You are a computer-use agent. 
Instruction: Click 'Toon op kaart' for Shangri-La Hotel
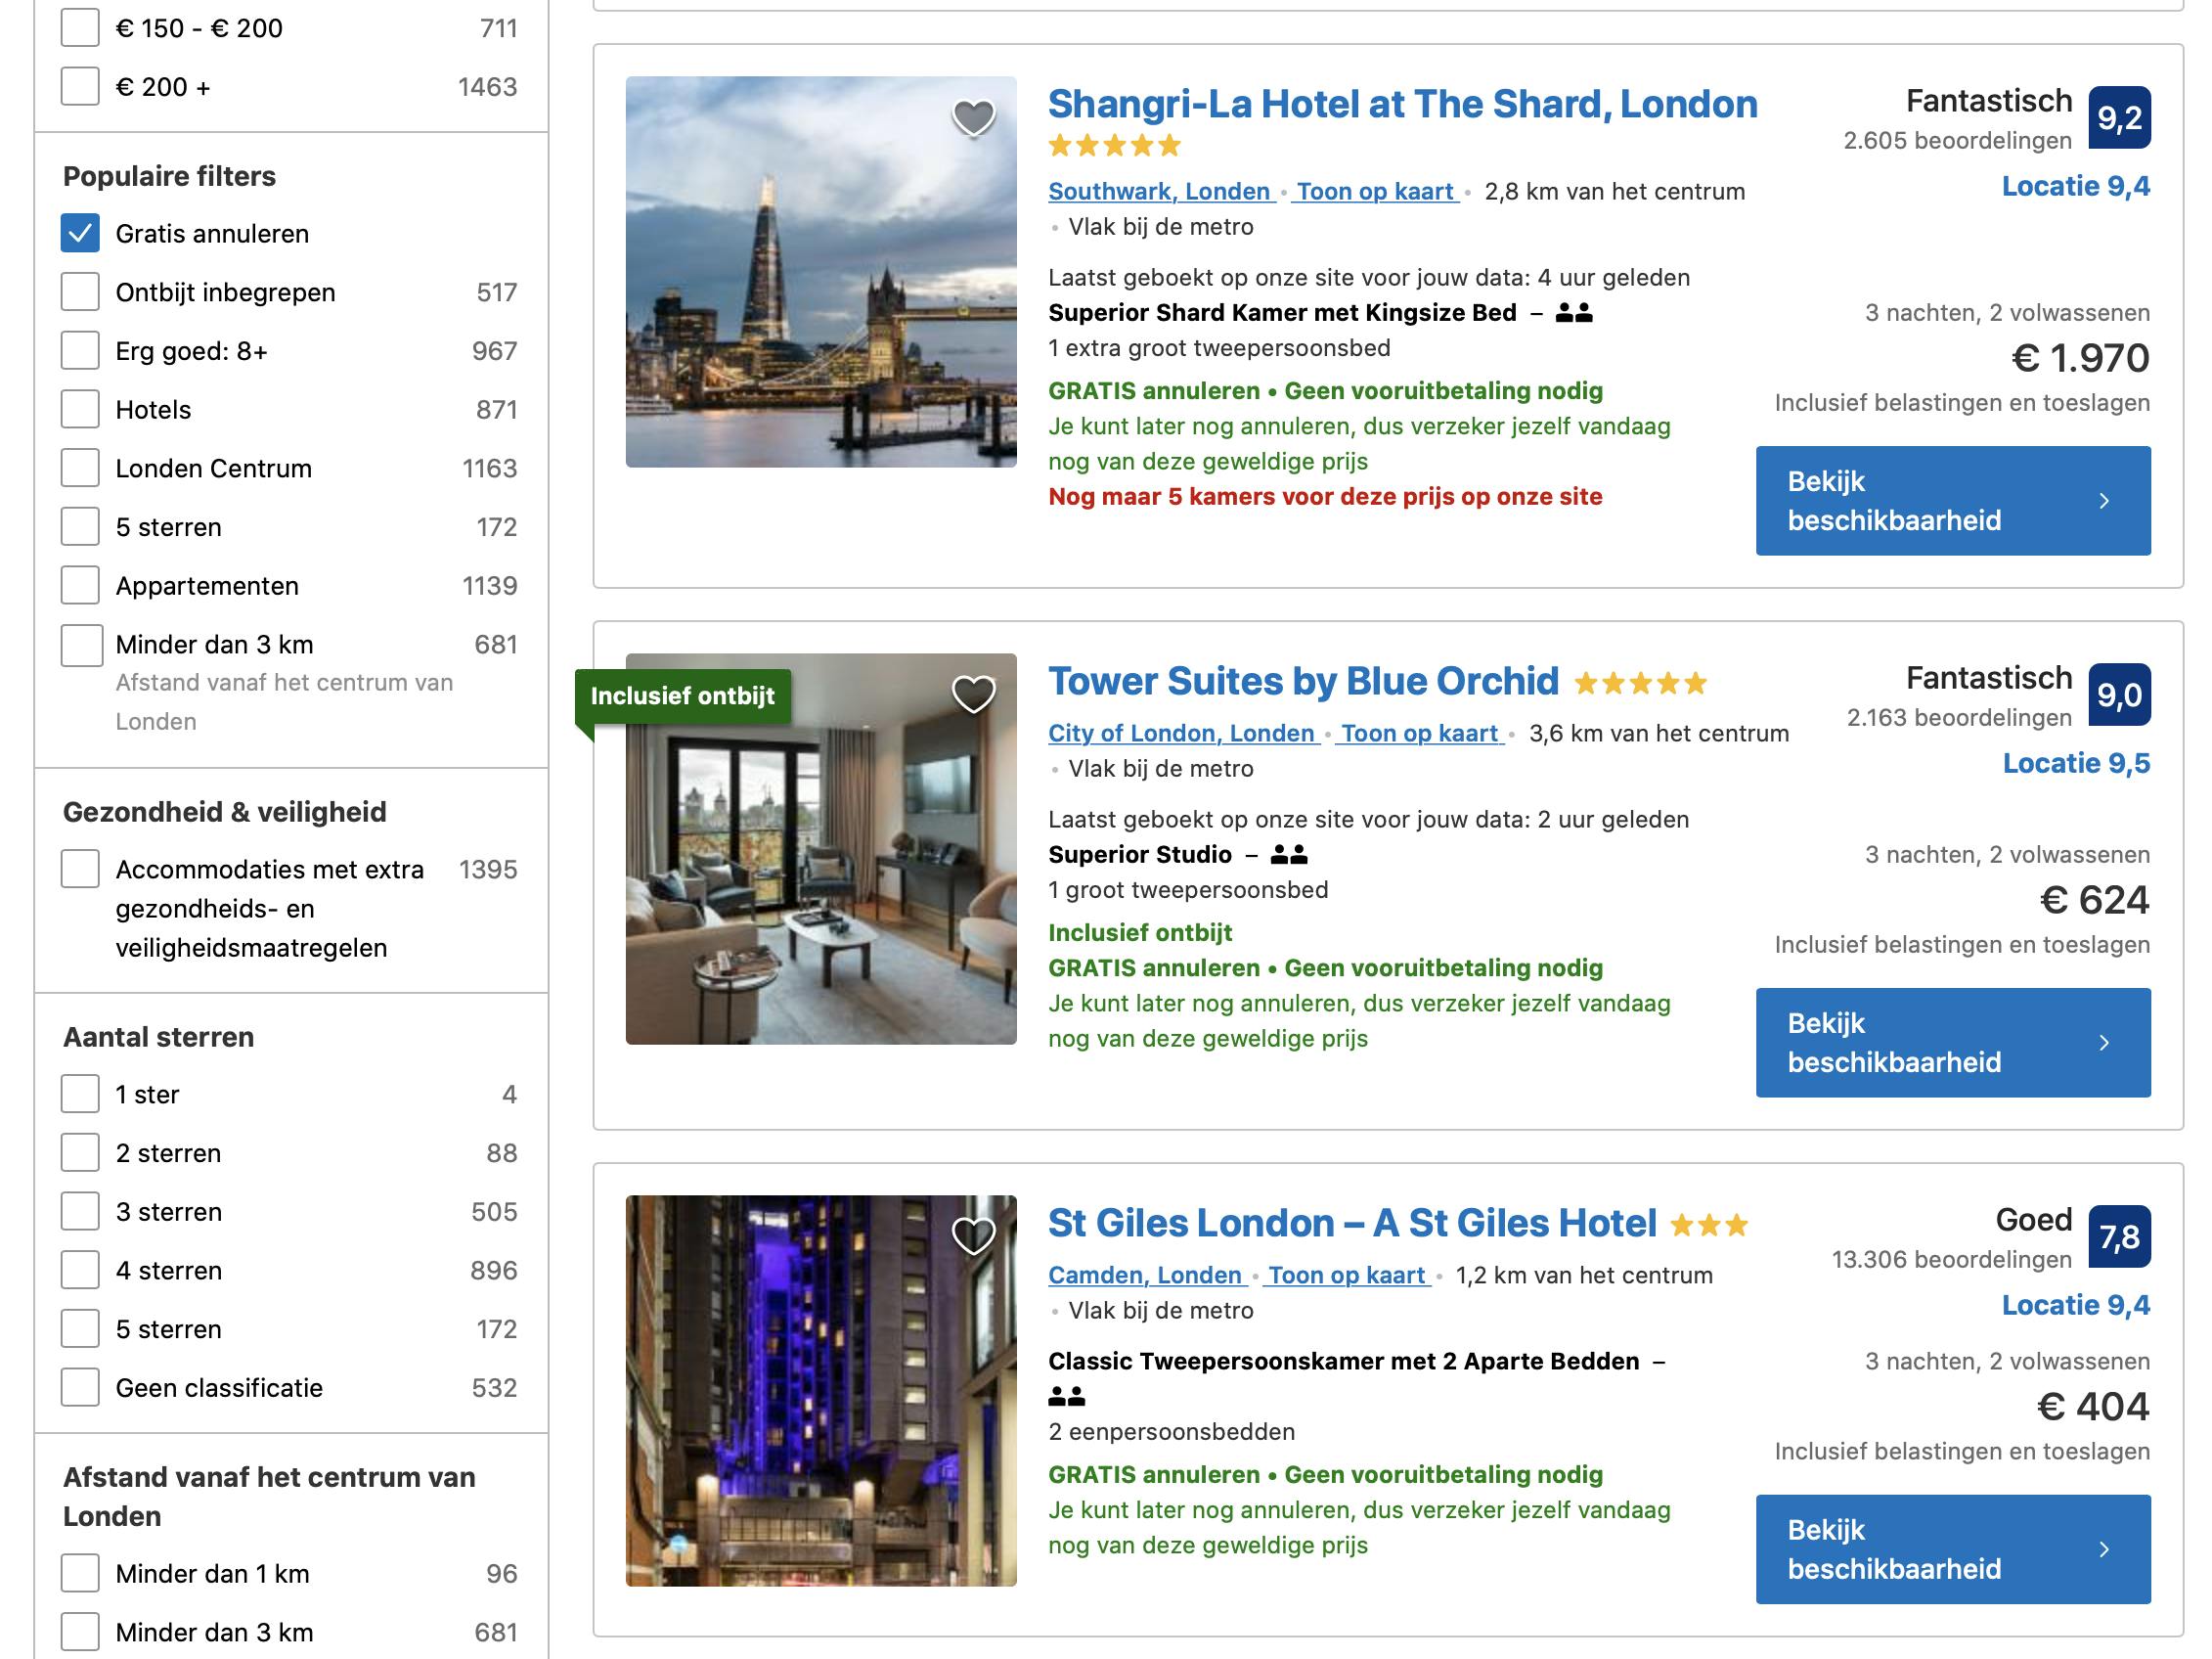[x=1374, y=192]
